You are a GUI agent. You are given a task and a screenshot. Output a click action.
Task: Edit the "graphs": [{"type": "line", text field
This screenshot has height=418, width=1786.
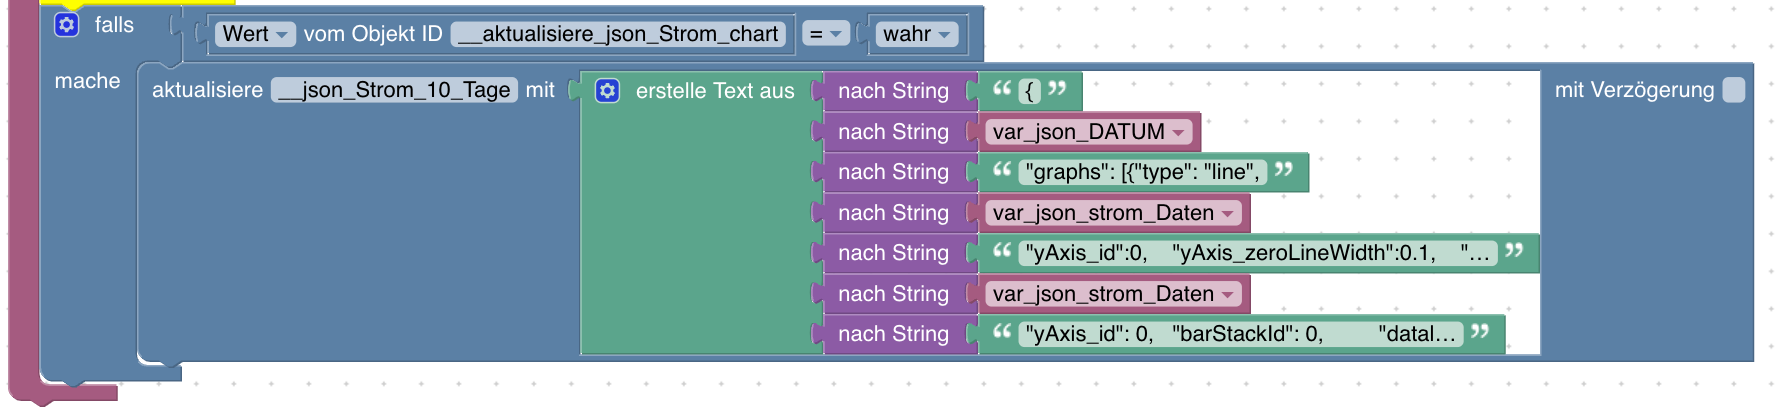(x=1142, y=172)
